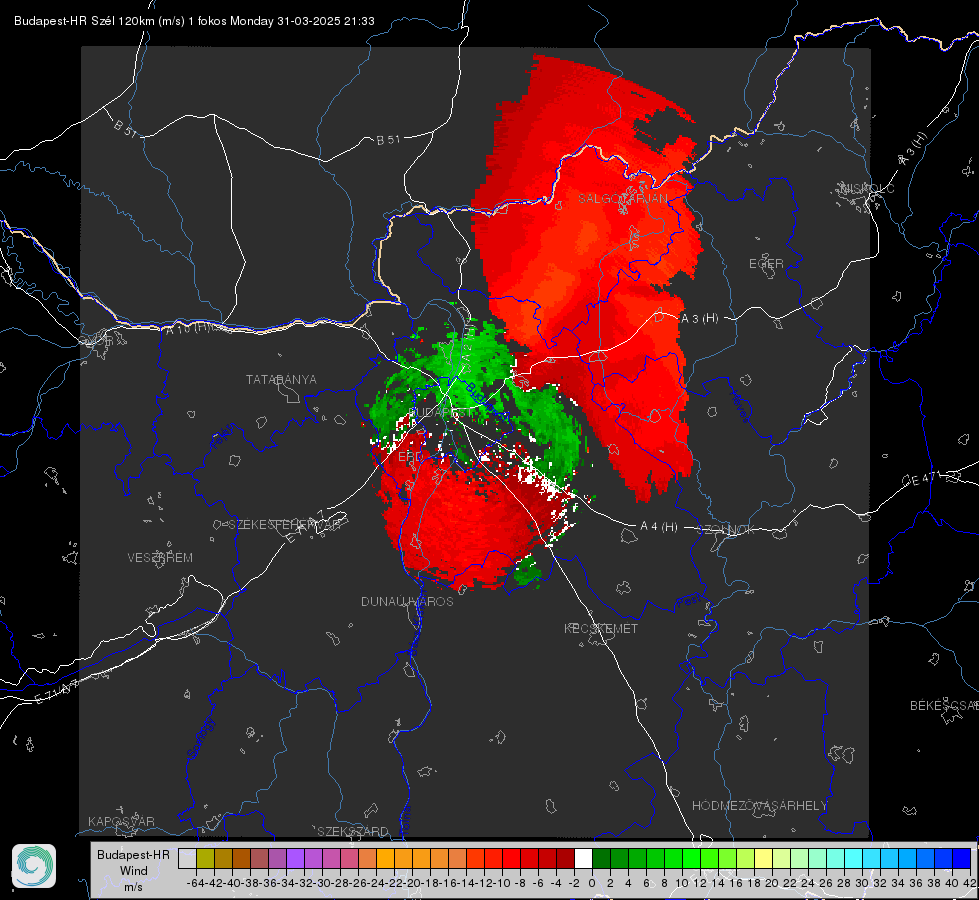Click the olive swatch above -64 label
979x900 pixels.
(x=205, y=858)
